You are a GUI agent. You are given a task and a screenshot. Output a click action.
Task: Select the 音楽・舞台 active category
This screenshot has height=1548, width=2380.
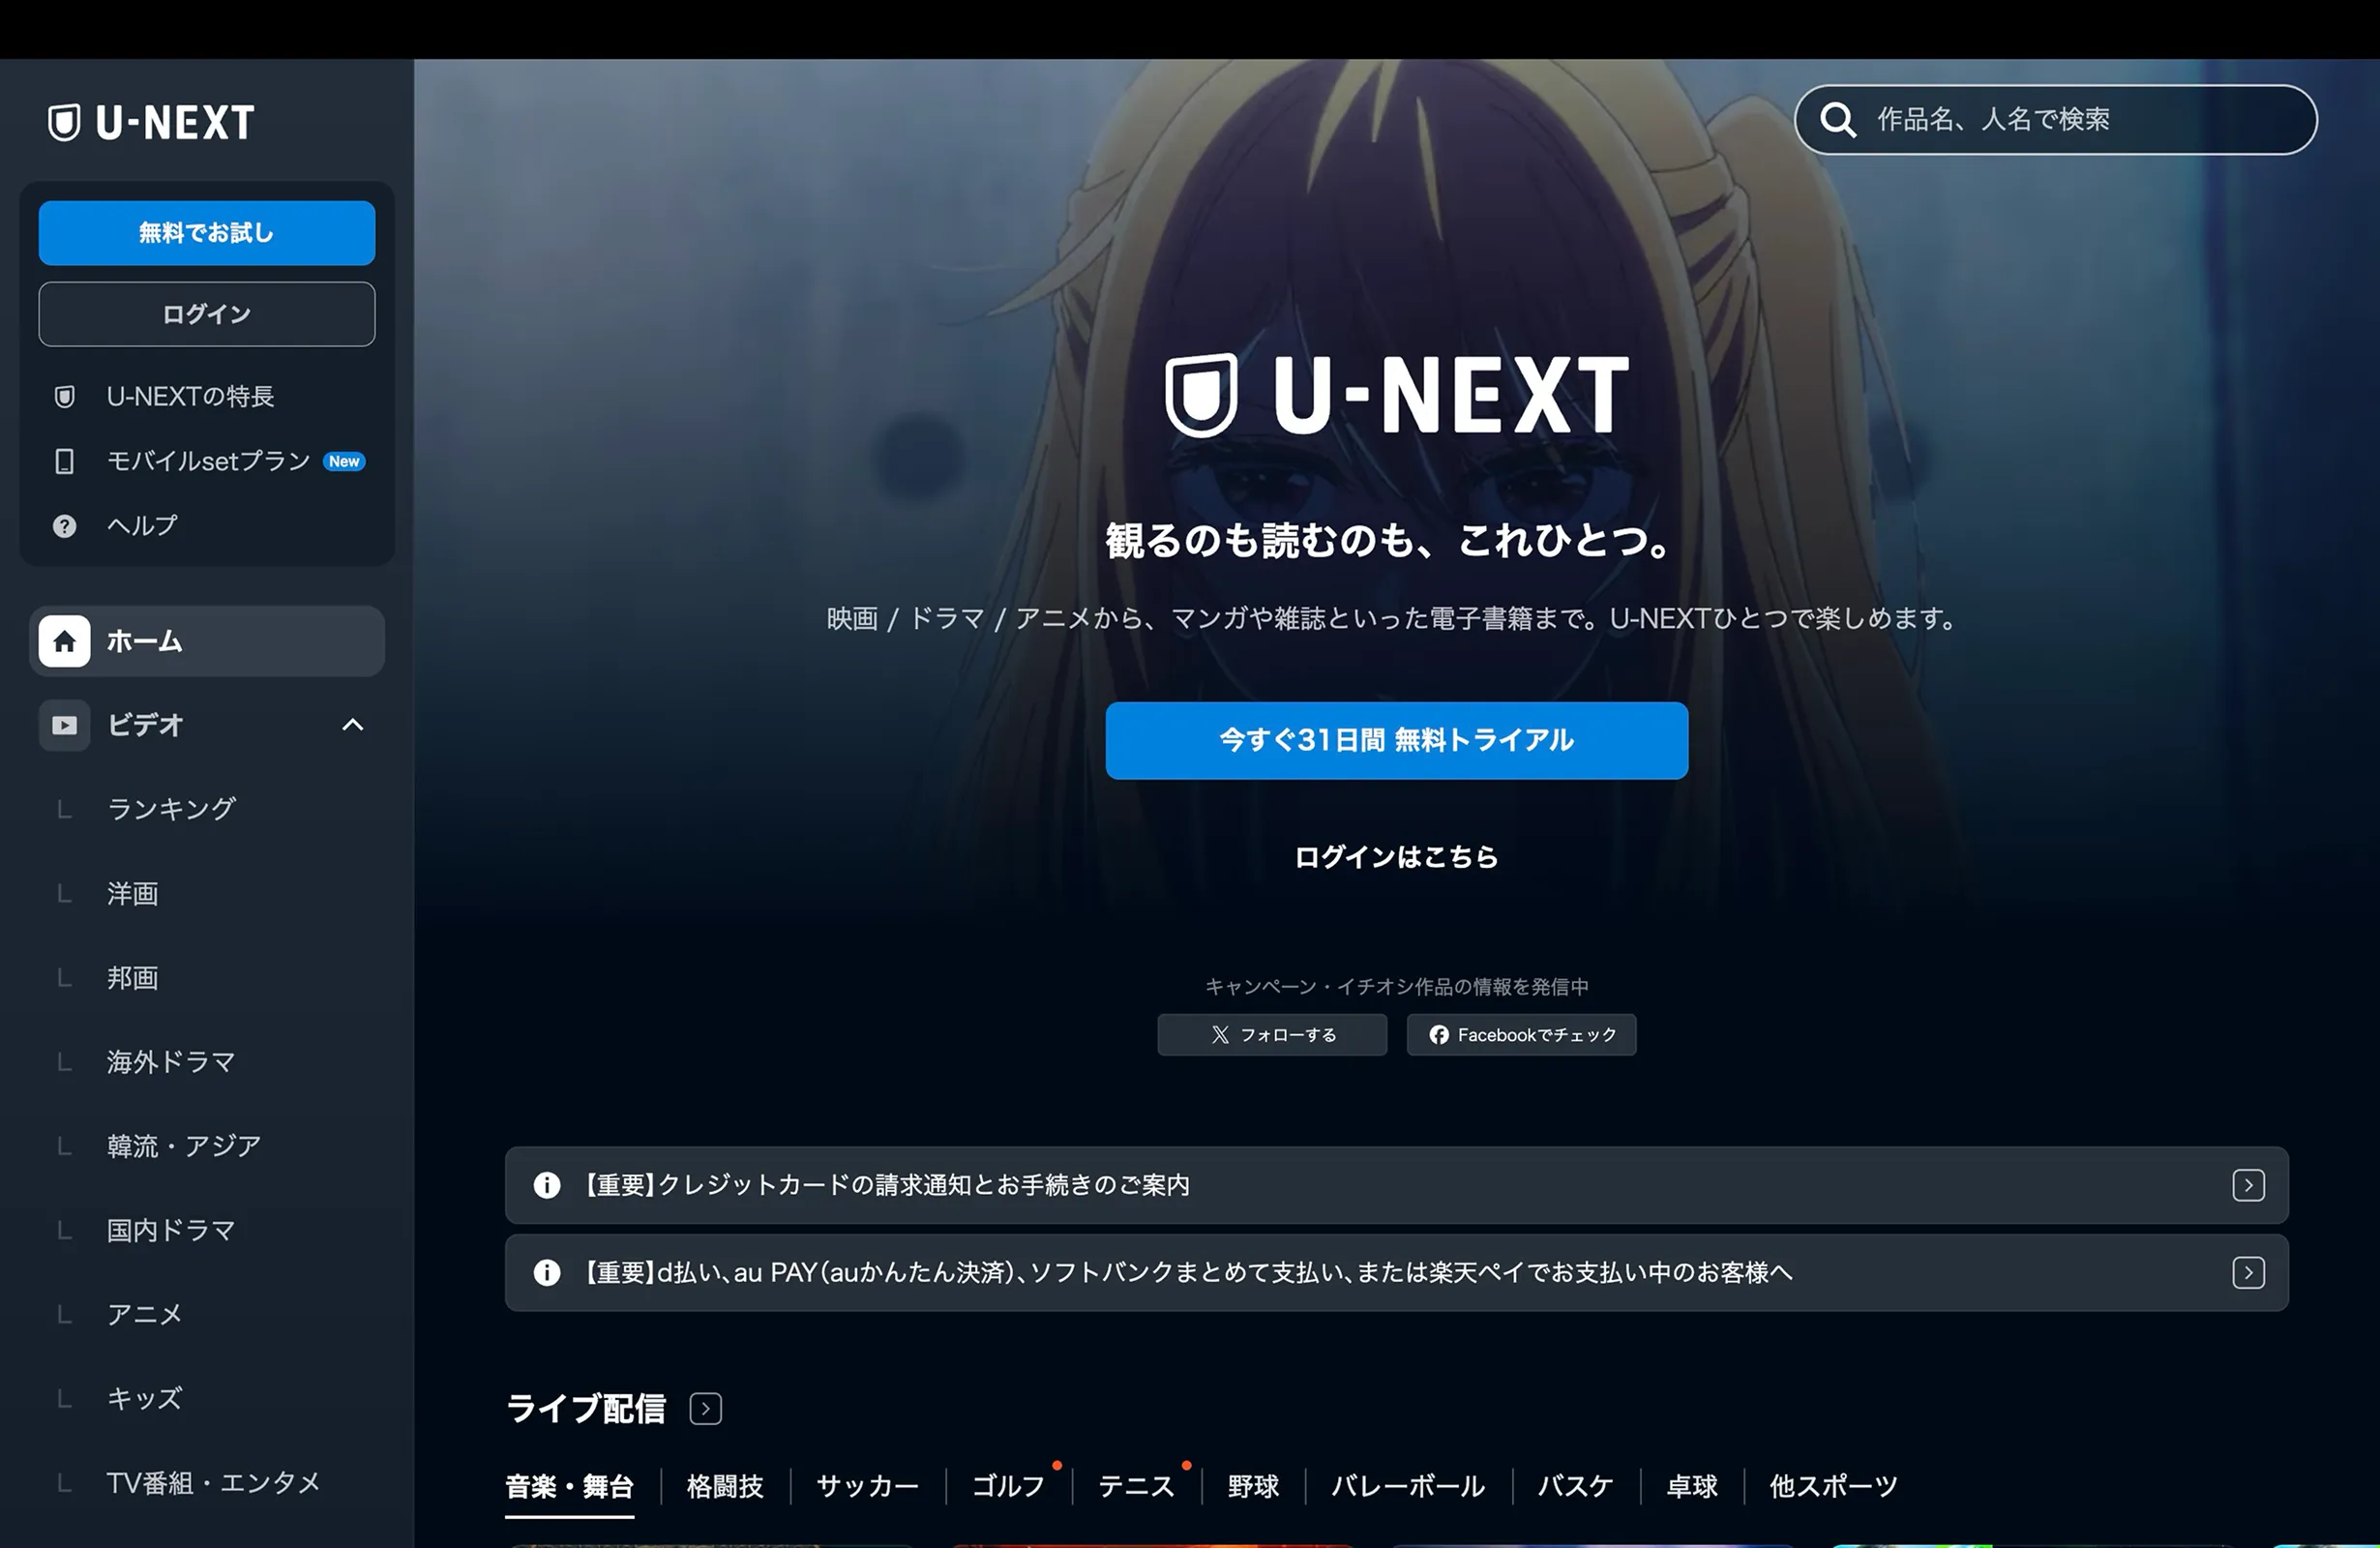[571, 1487]
